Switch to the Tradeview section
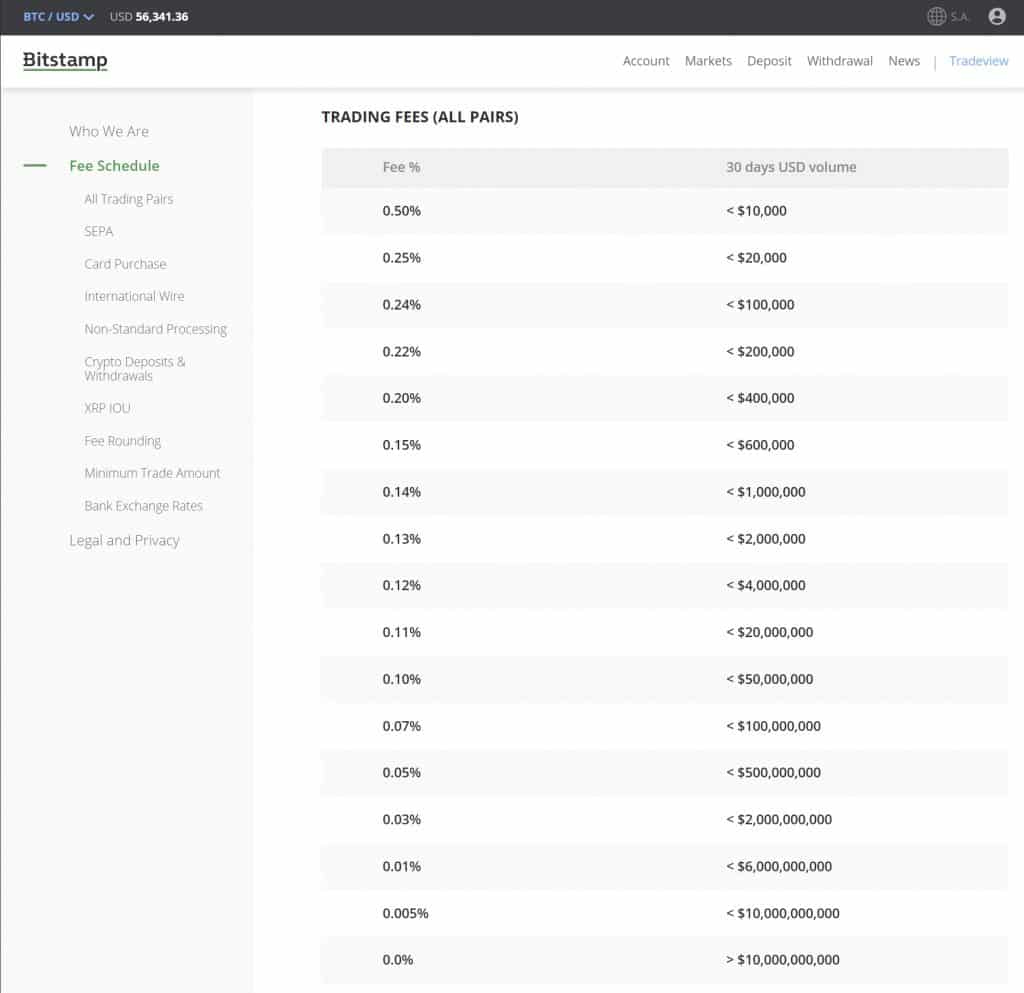This screenshot has height=993, width=1024. click(978, 61)
